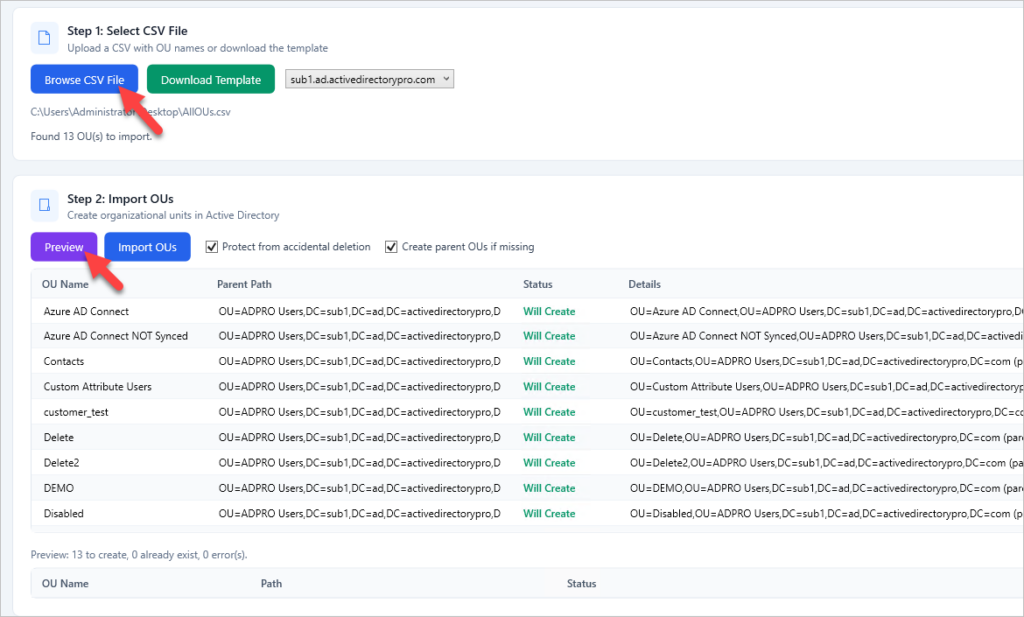Click Parent Path cell of Custom Attribute Users row
The width and height of the screenshot is (1024, 617).
click(360, 387)
